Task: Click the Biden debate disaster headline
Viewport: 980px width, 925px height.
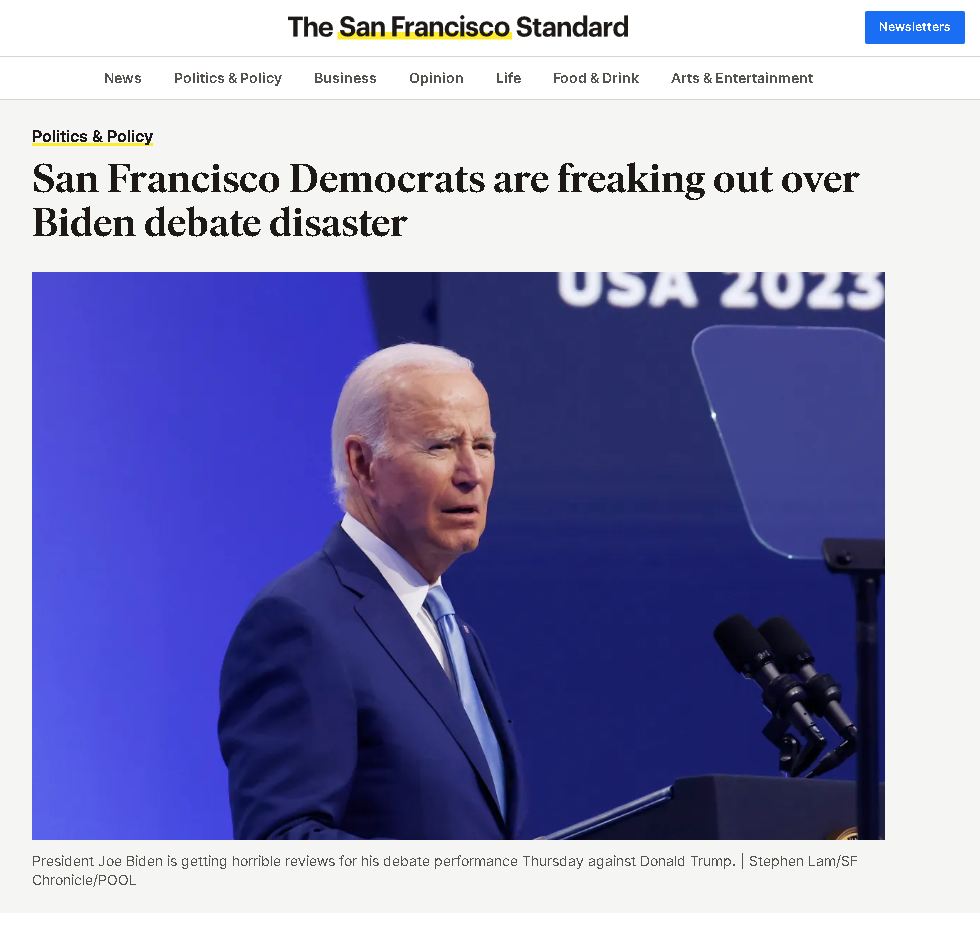Action: 445,201
